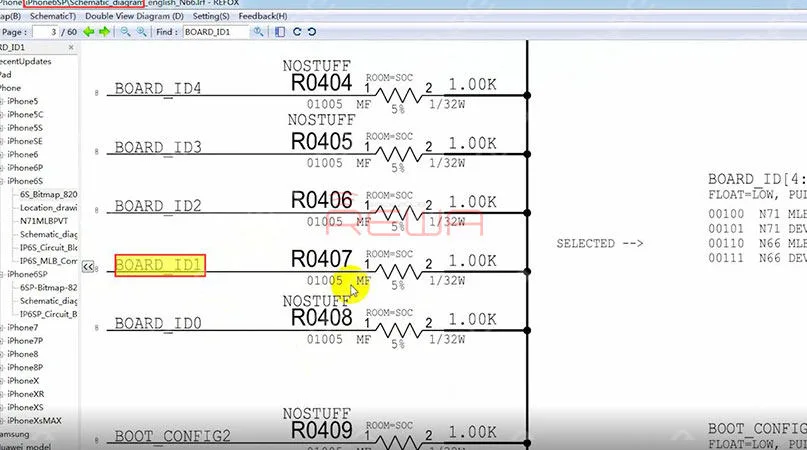The width and height of the screenshot is (807, 450).
Task: Open the IP6SP_Circuit_B file
Action: (48, 314)
